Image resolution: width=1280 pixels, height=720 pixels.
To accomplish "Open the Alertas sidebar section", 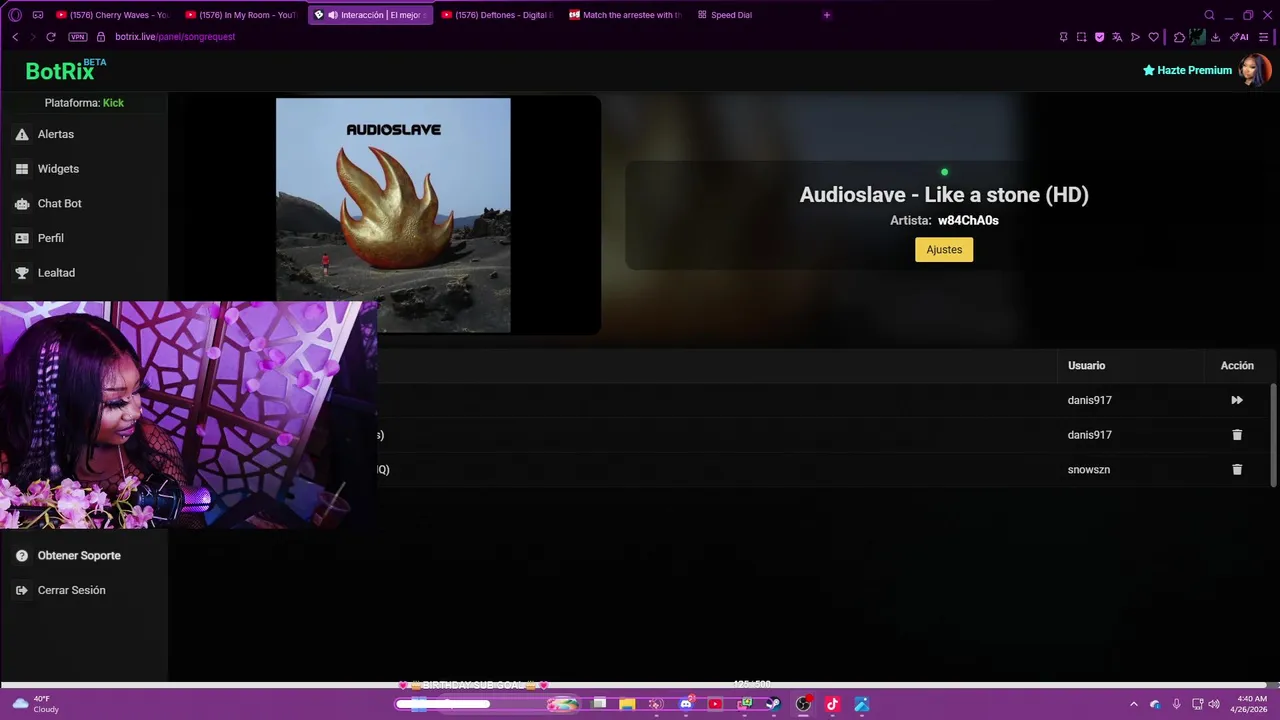I will pyautogui.click(x=56, y=134).
